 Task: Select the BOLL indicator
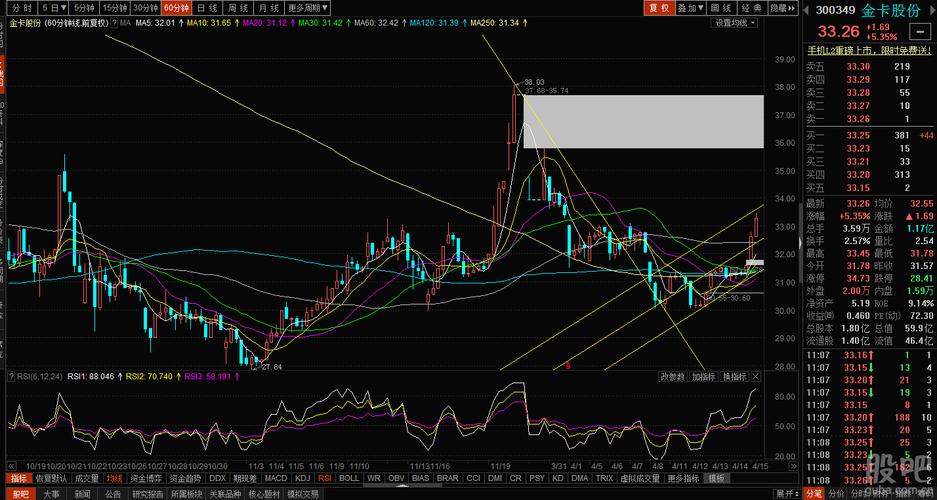click(350, 478)
